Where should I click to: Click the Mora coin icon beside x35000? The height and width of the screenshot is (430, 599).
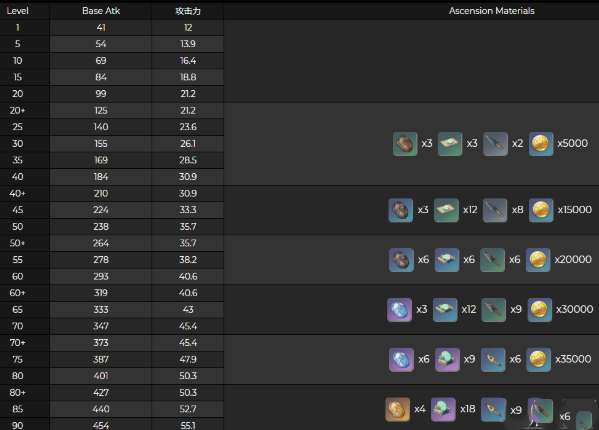point(538,360)
